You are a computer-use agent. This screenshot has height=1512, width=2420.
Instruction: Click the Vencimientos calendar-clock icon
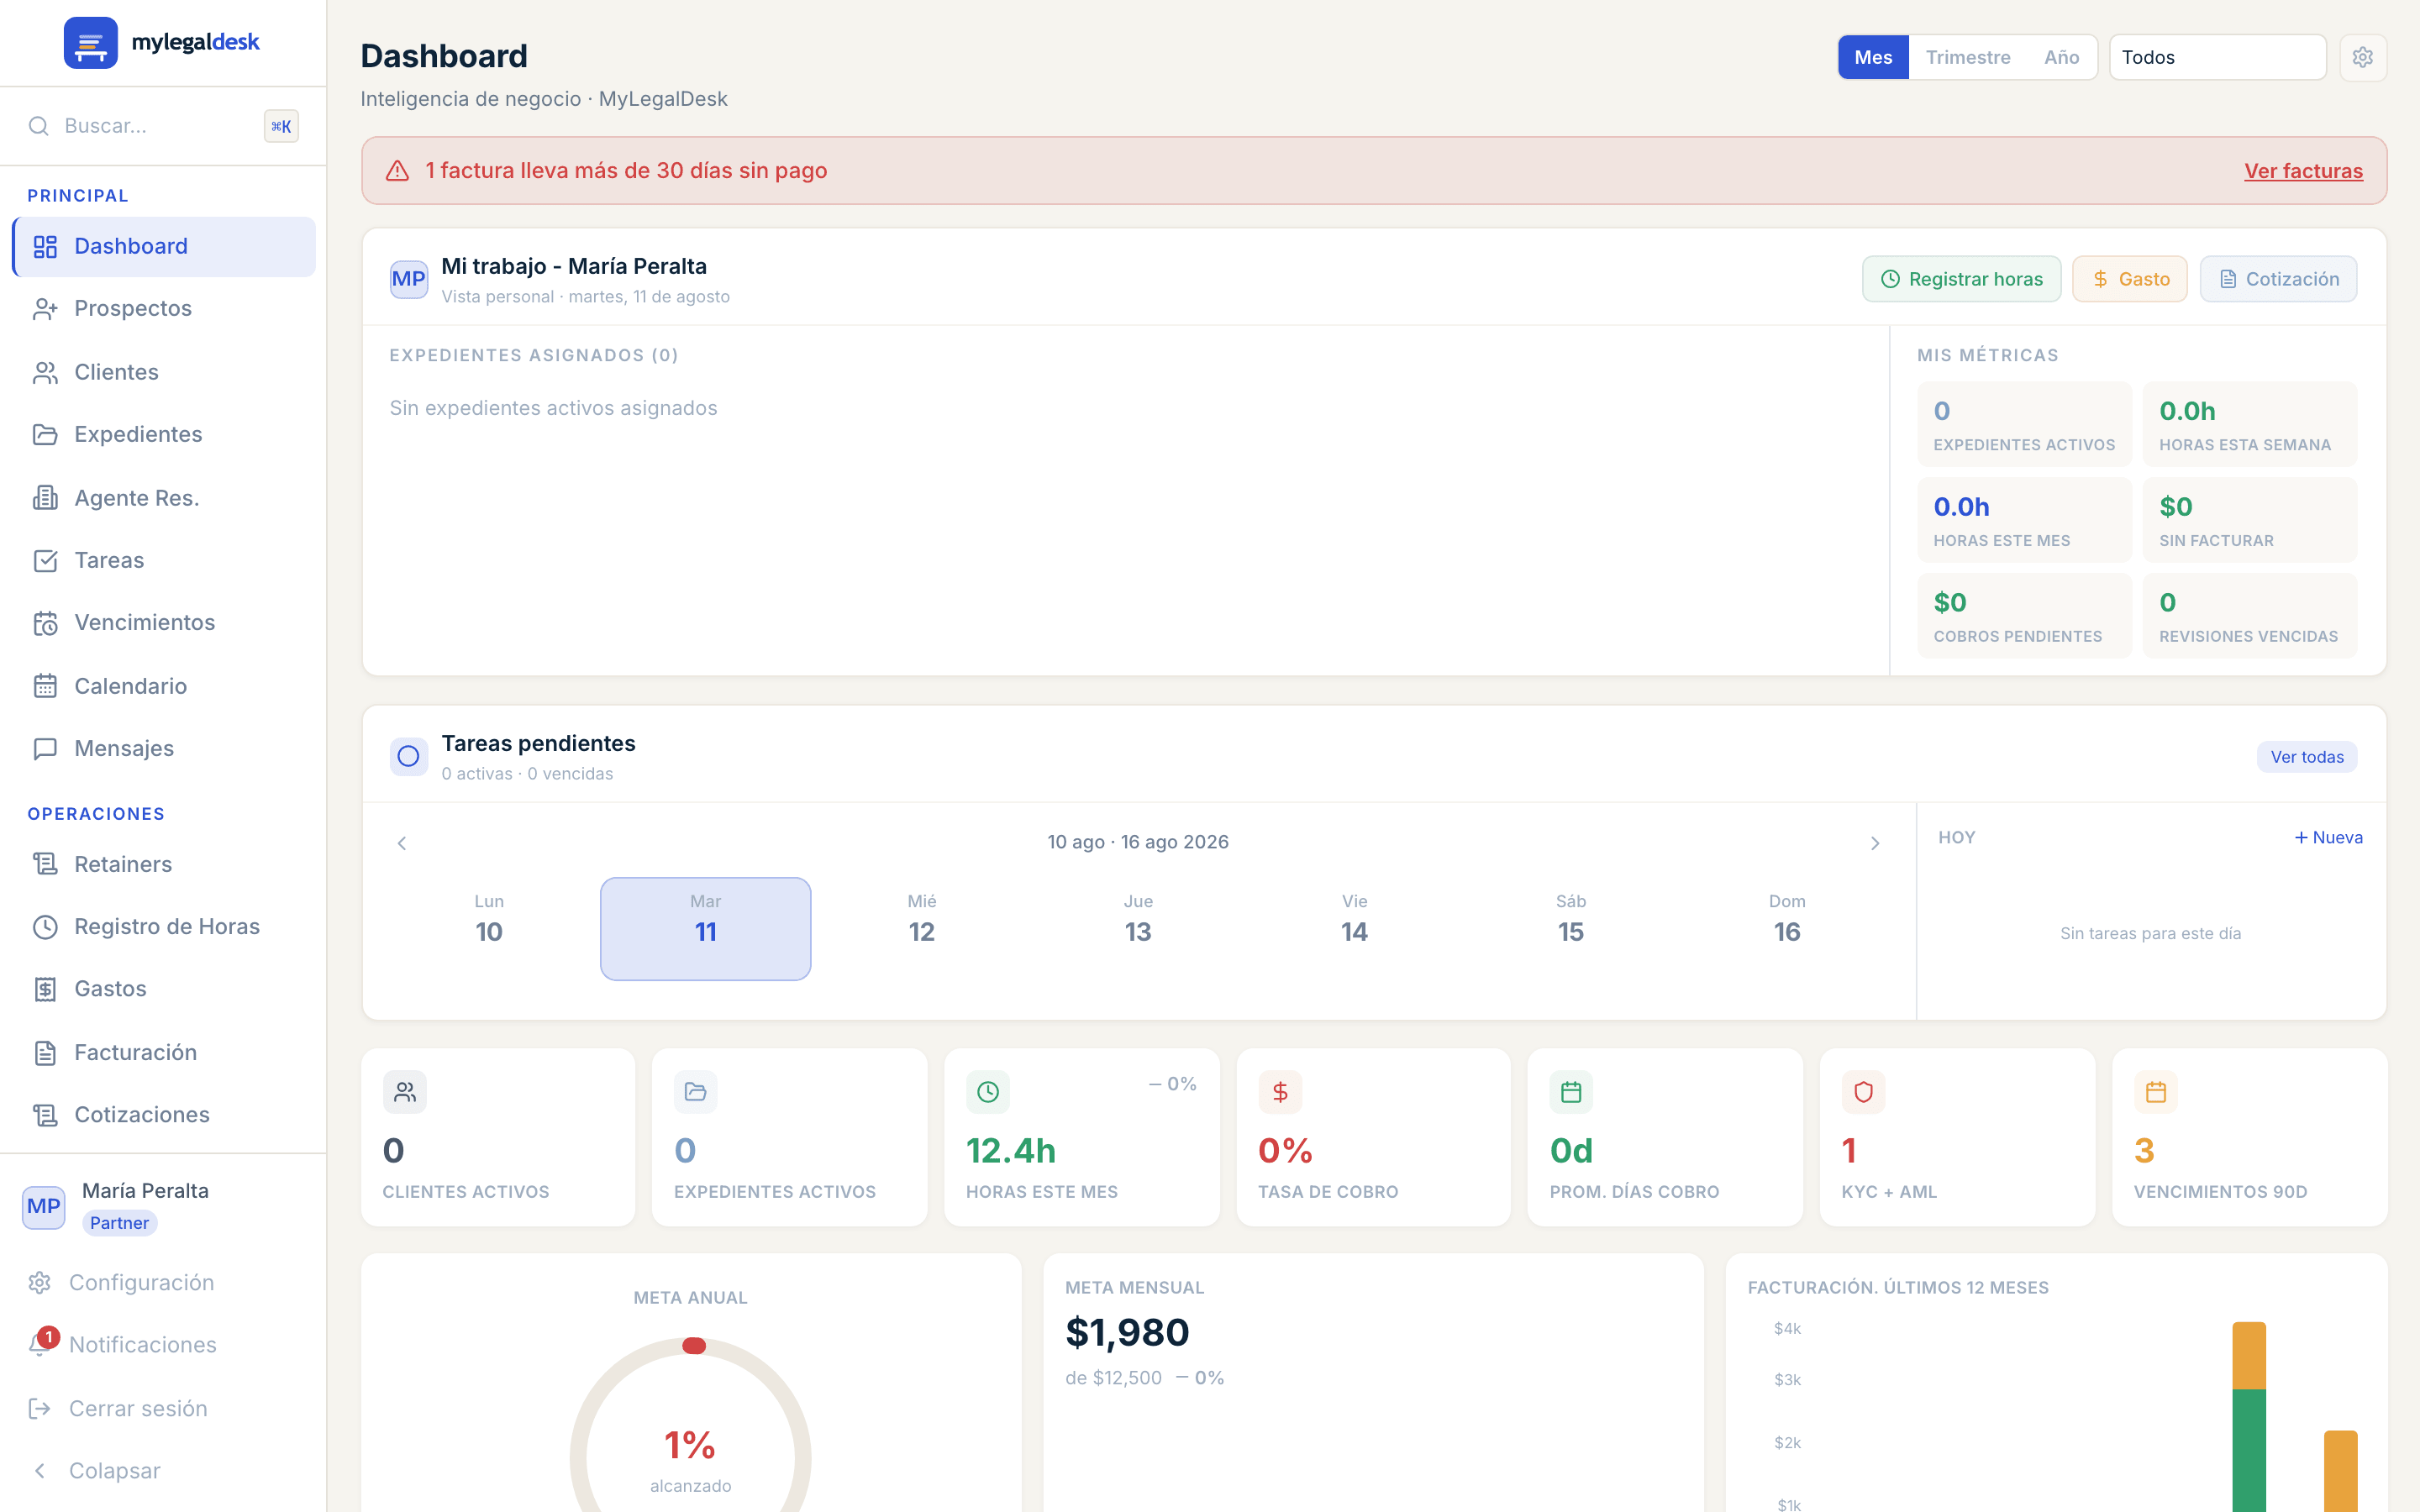click(45, 623)
